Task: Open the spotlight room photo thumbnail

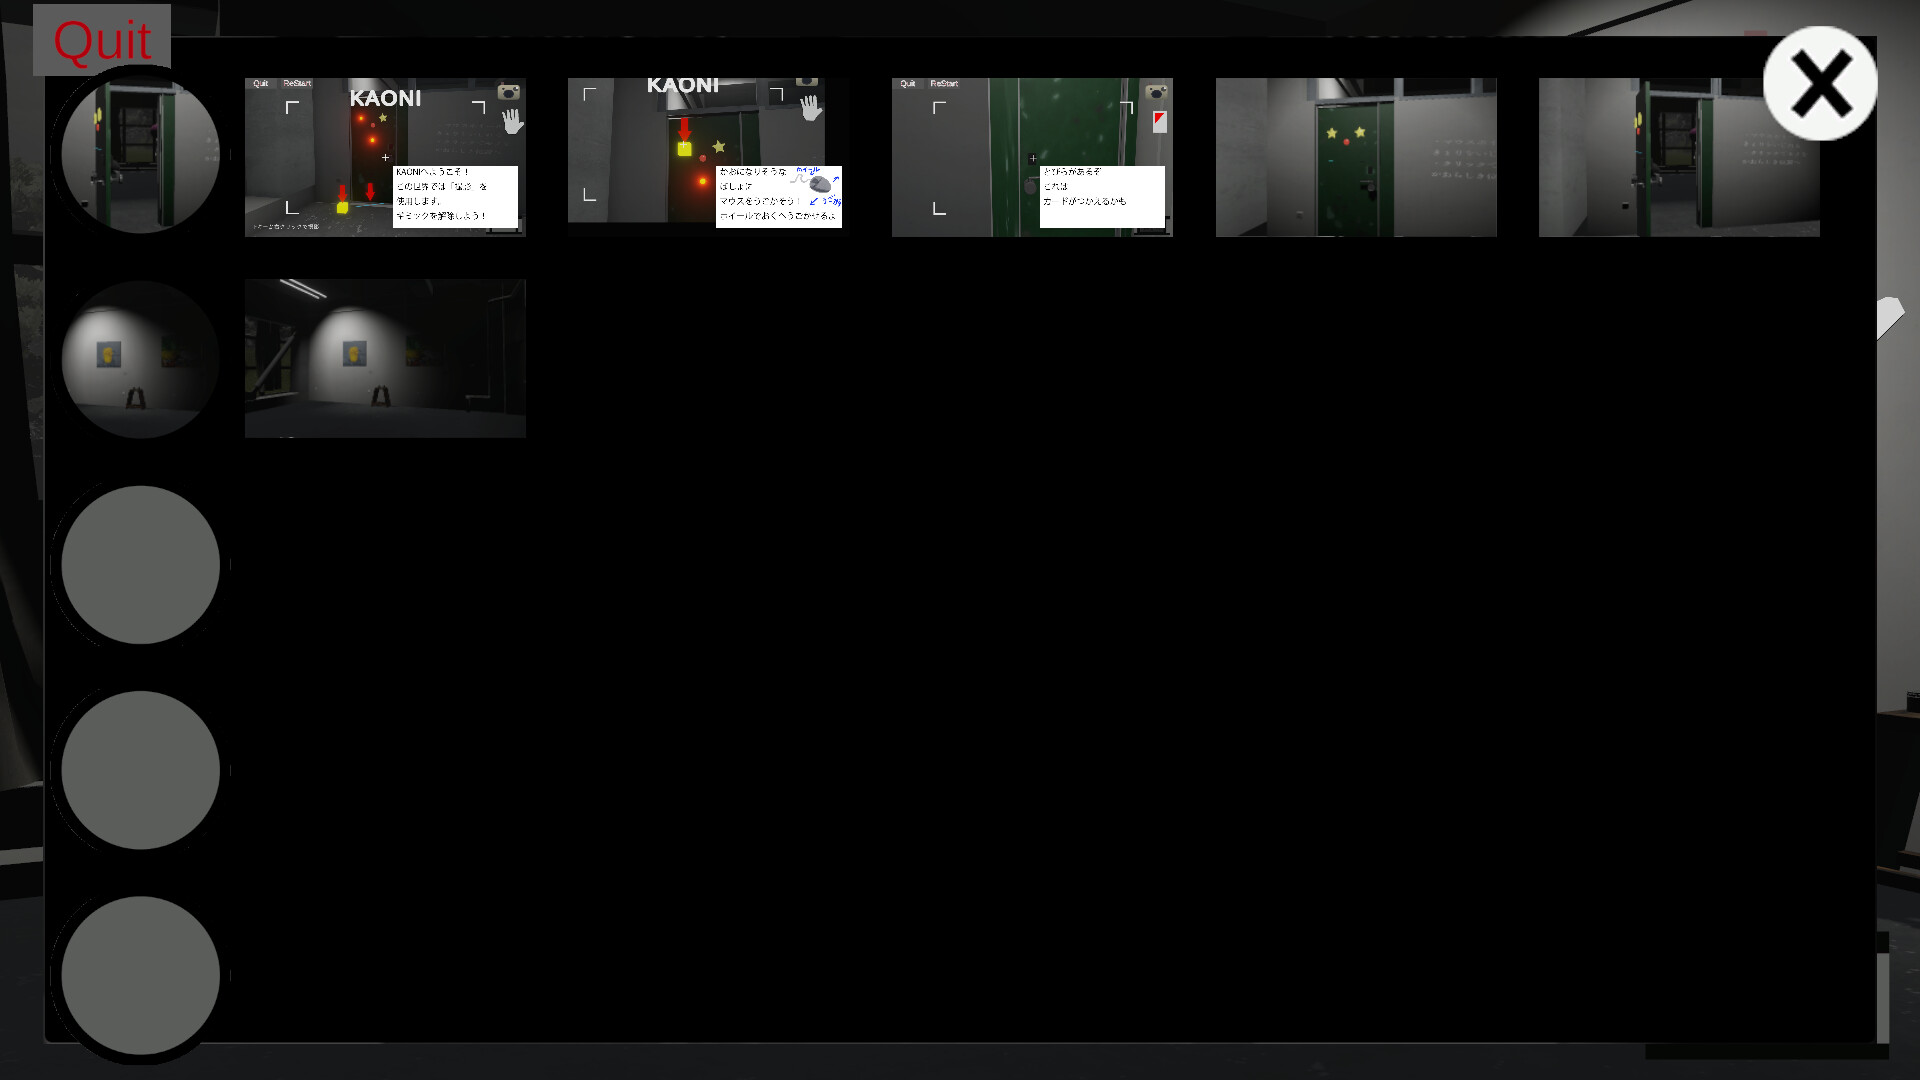Action: 385,358
